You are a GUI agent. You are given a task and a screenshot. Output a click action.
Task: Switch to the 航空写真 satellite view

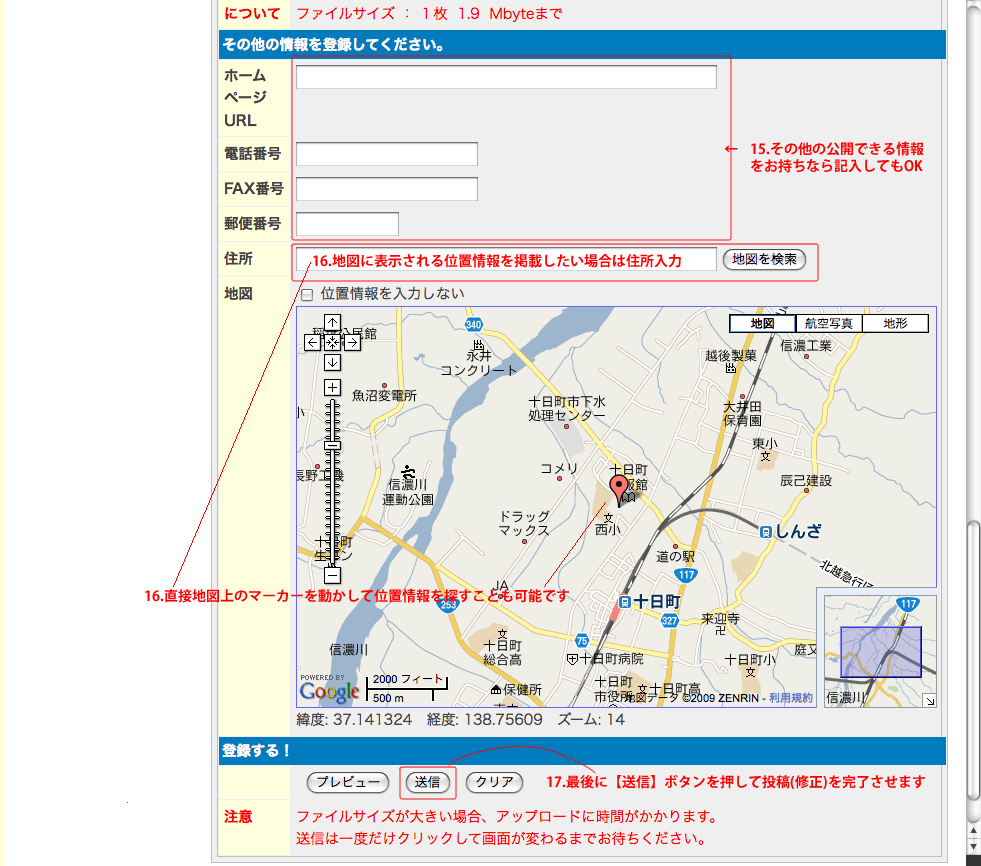tap(828, 323)
